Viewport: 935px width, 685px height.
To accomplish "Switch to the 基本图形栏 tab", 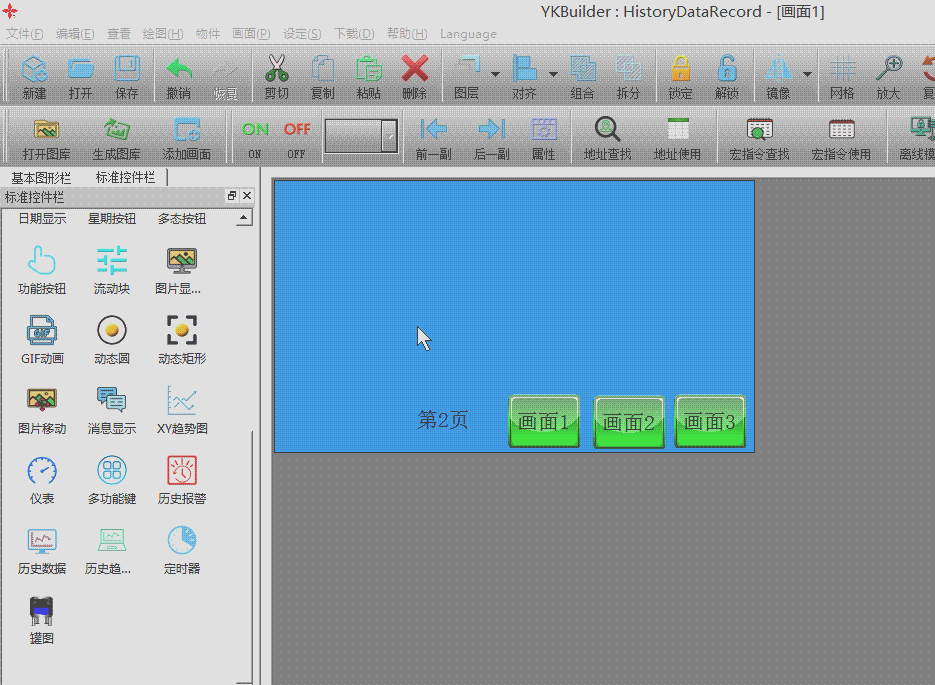I will click(x=42, y=177).
